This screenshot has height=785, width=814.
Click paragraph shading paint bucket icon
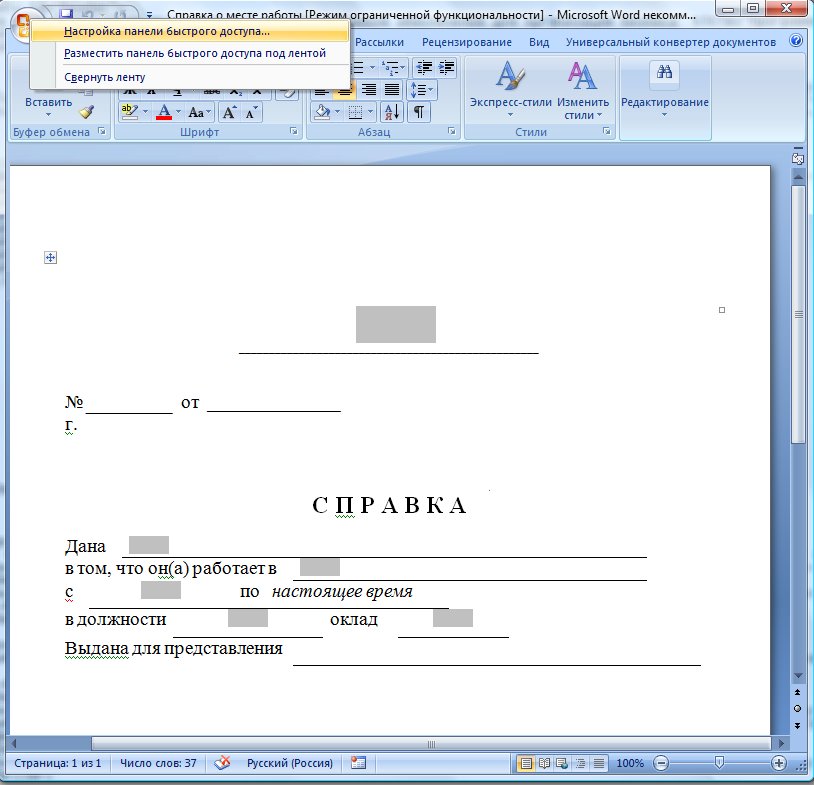322,112
